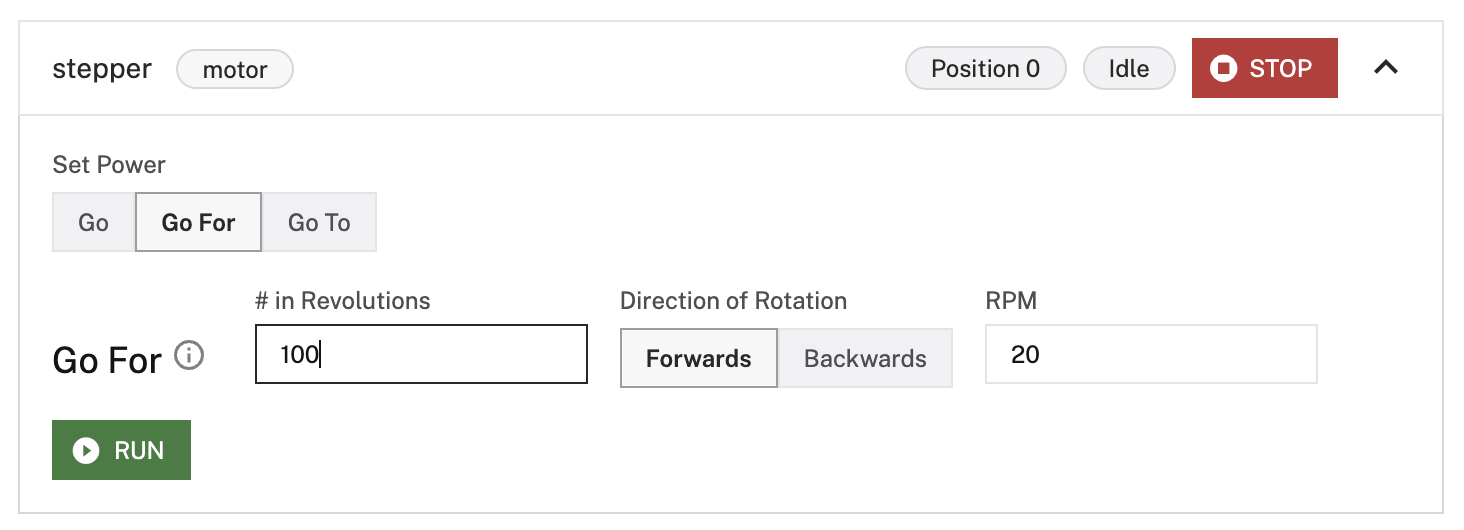Select the Go For tab
The image size is (1464, 530).
point(198,222)
